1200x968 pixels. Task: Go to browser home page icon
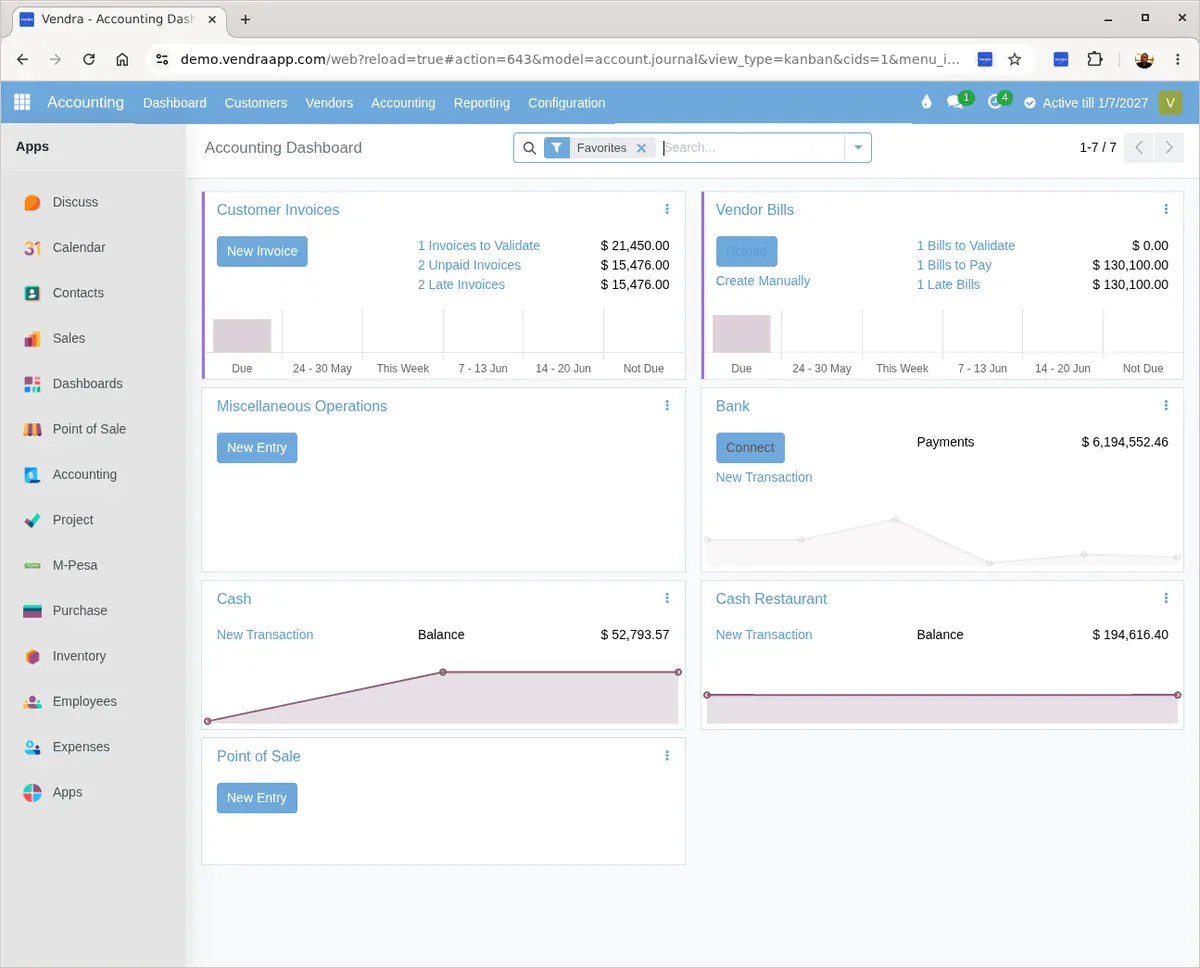(122, 59)
